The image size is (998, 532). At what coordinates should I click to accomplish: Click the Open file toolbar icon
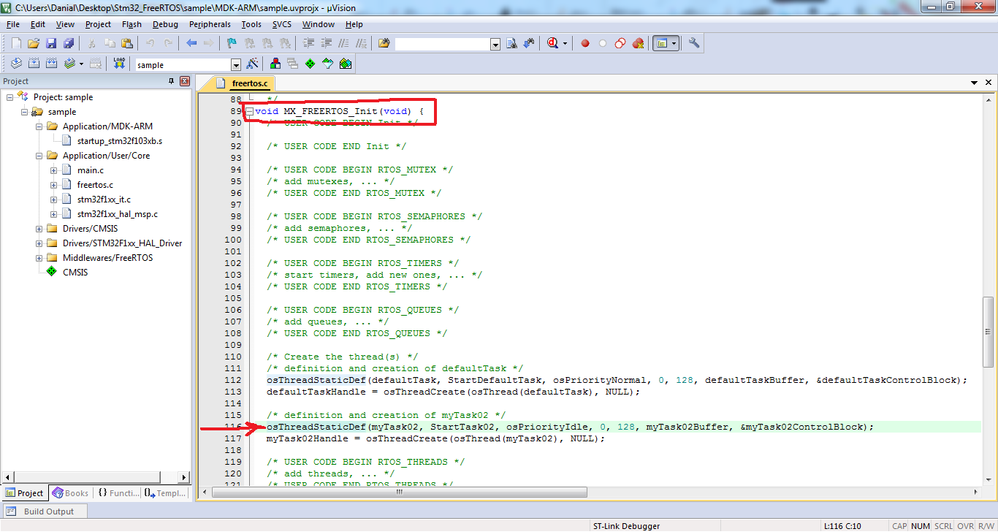tap(34, 43)
